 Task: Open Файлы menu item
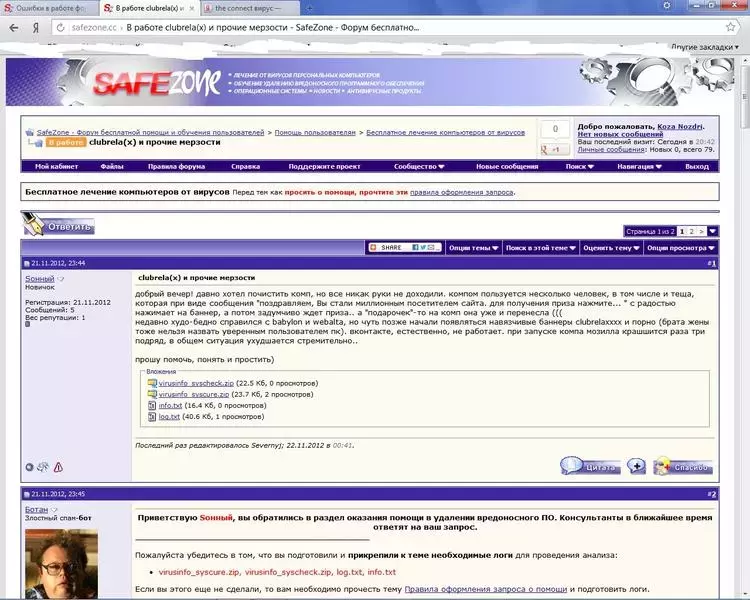tap(112, 167)
